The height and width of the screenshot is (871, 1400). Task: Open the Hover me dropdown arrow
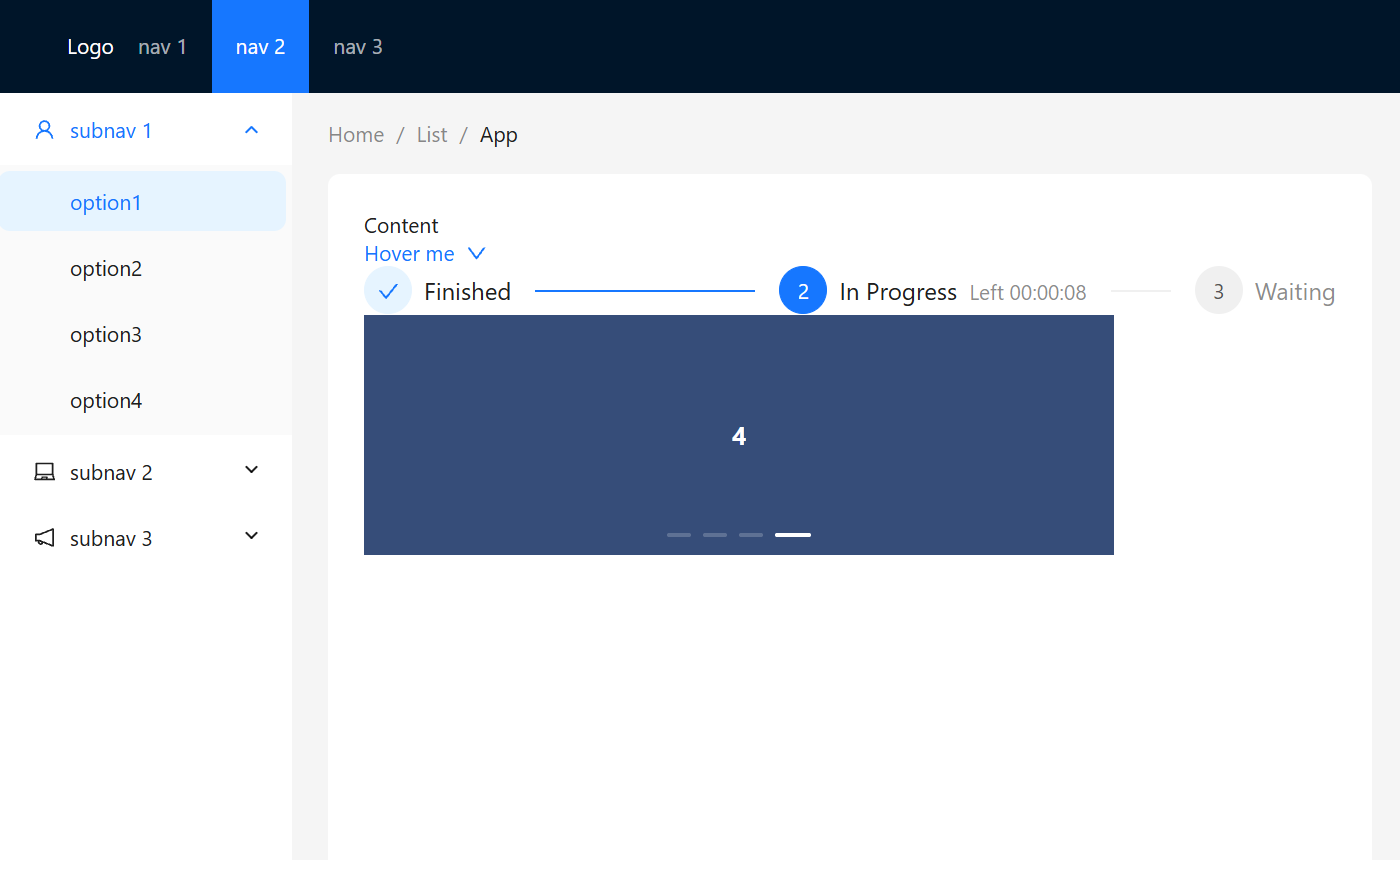[477, 254]
